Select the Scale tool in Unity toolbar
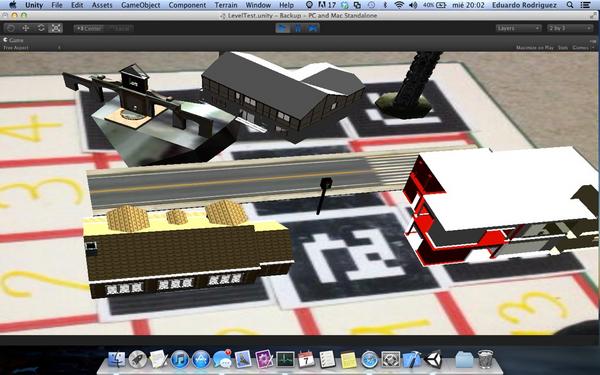The width and height of the screenshot is (600, 375). pyautogui.click(x=55, y=28)
